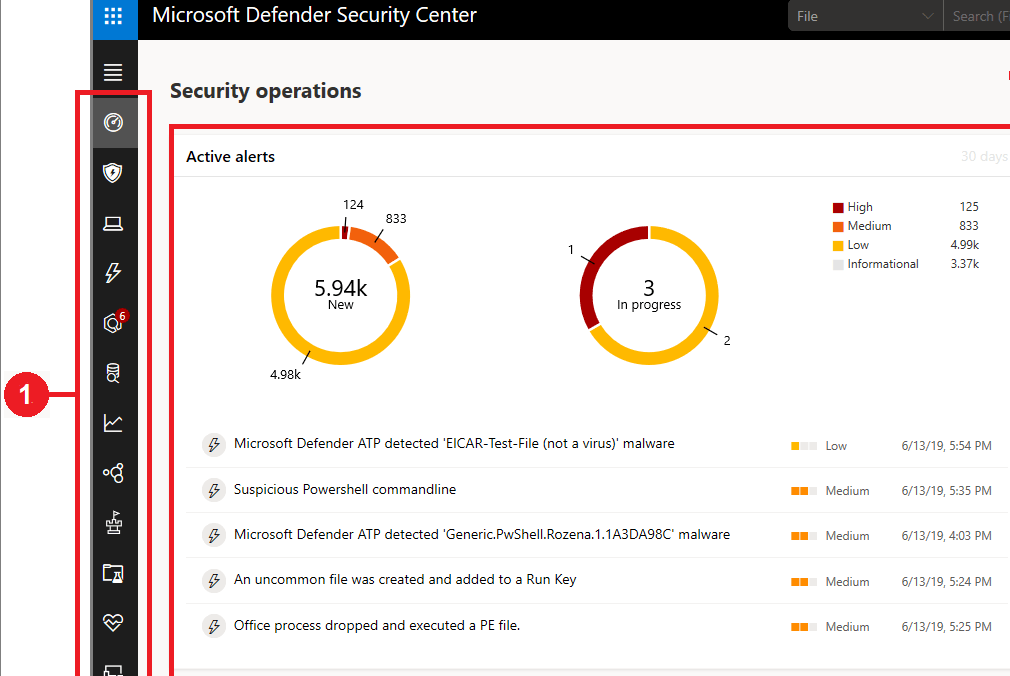The image size is (1010, 676).
Task: Click the 5.94k New alerts donut center
Action: click(341, 294)
